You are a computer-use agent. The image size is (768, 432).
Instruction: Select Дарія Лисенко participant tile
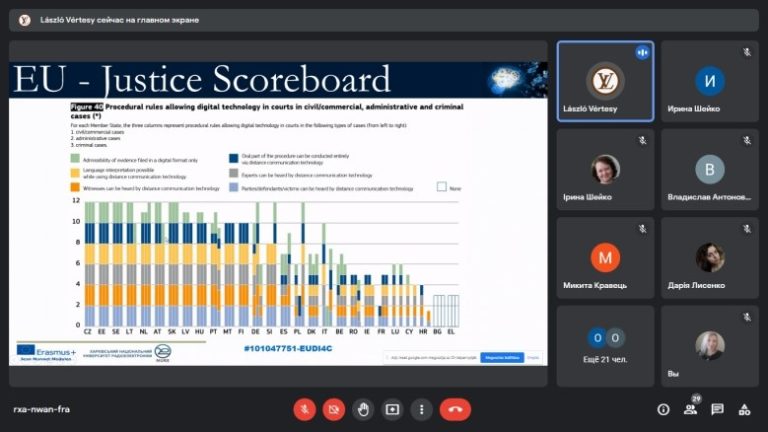coord(710,258)
